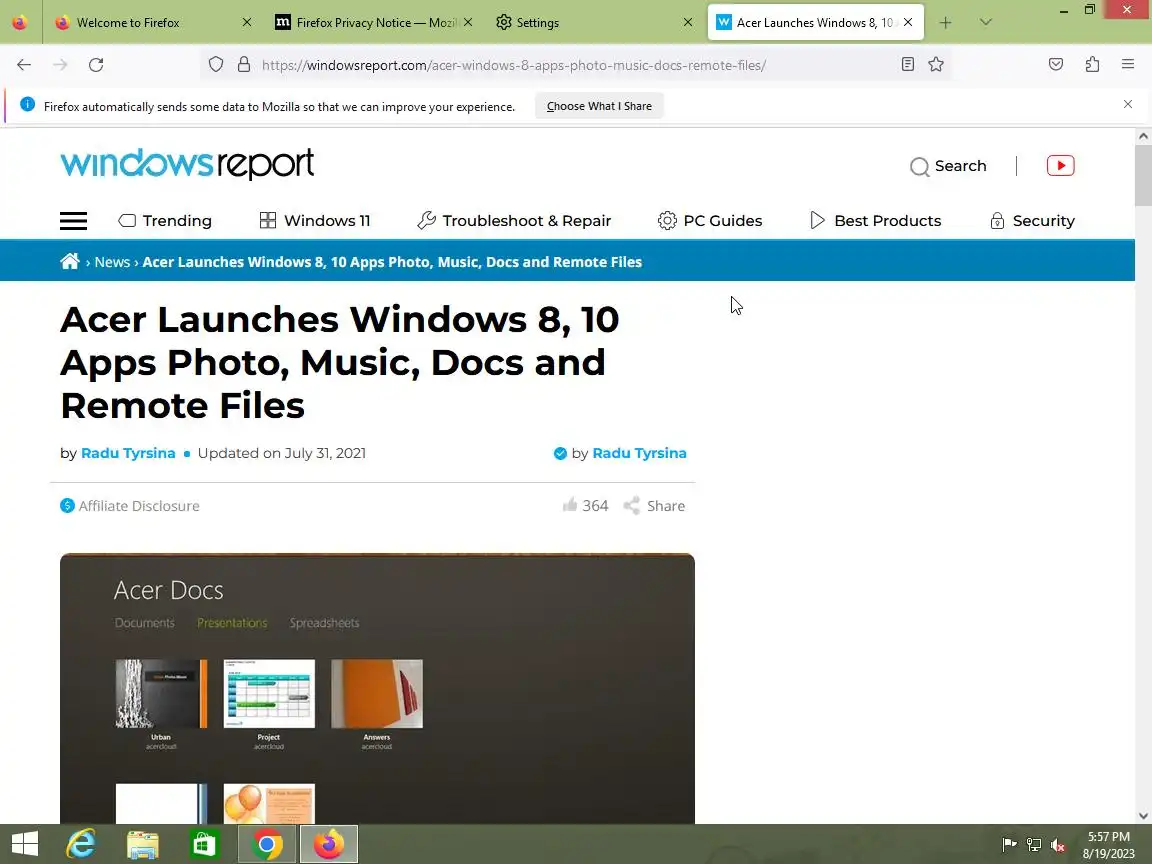Open the YouTube channel icon
The width and height of the screenshot is (1152, 864).
(1060, 165)
